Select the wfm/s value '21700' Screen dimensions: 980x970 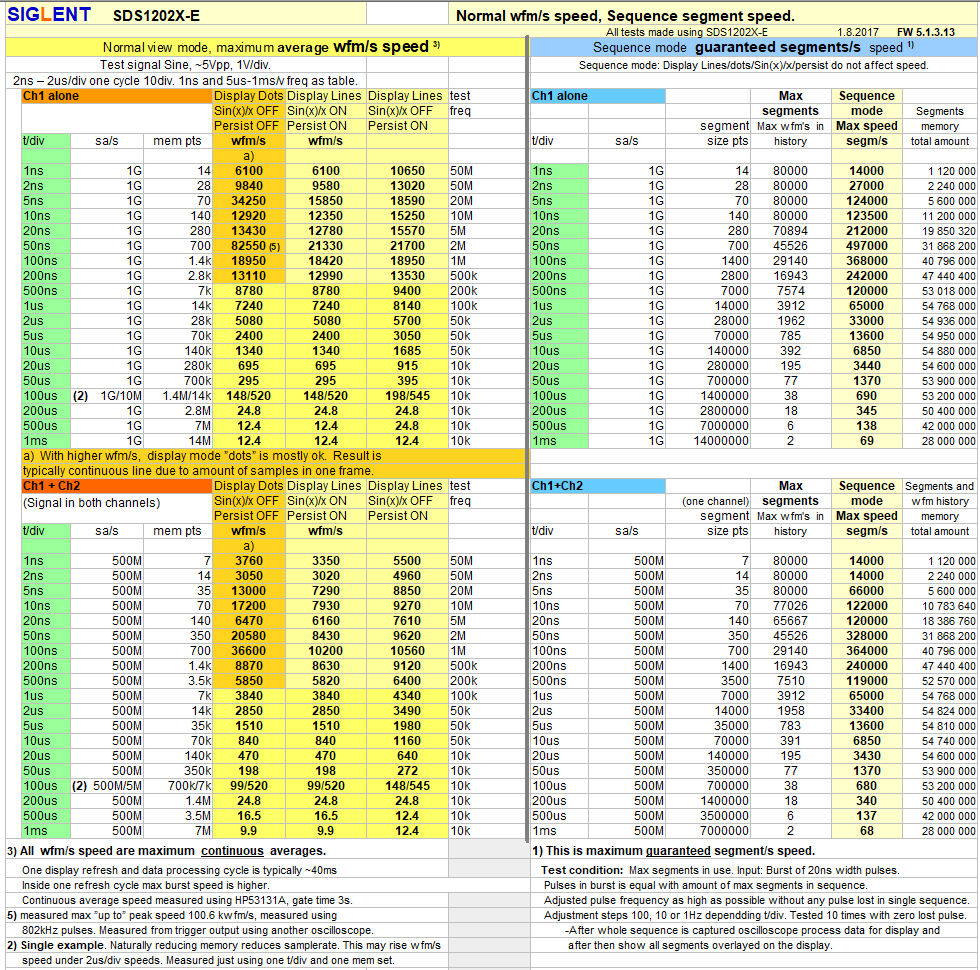pyautogui.click(x=407, y=246)
